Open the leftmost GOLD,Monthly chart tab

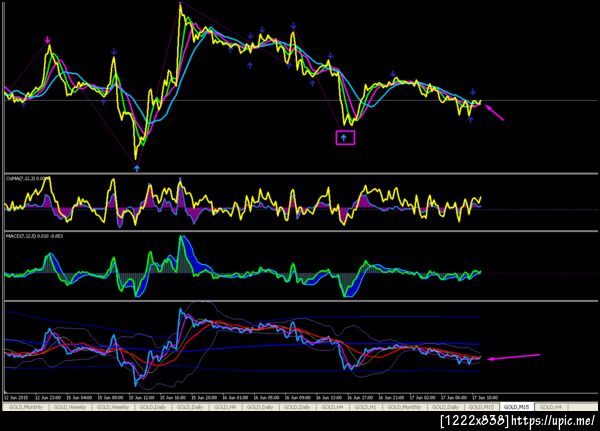26,407
